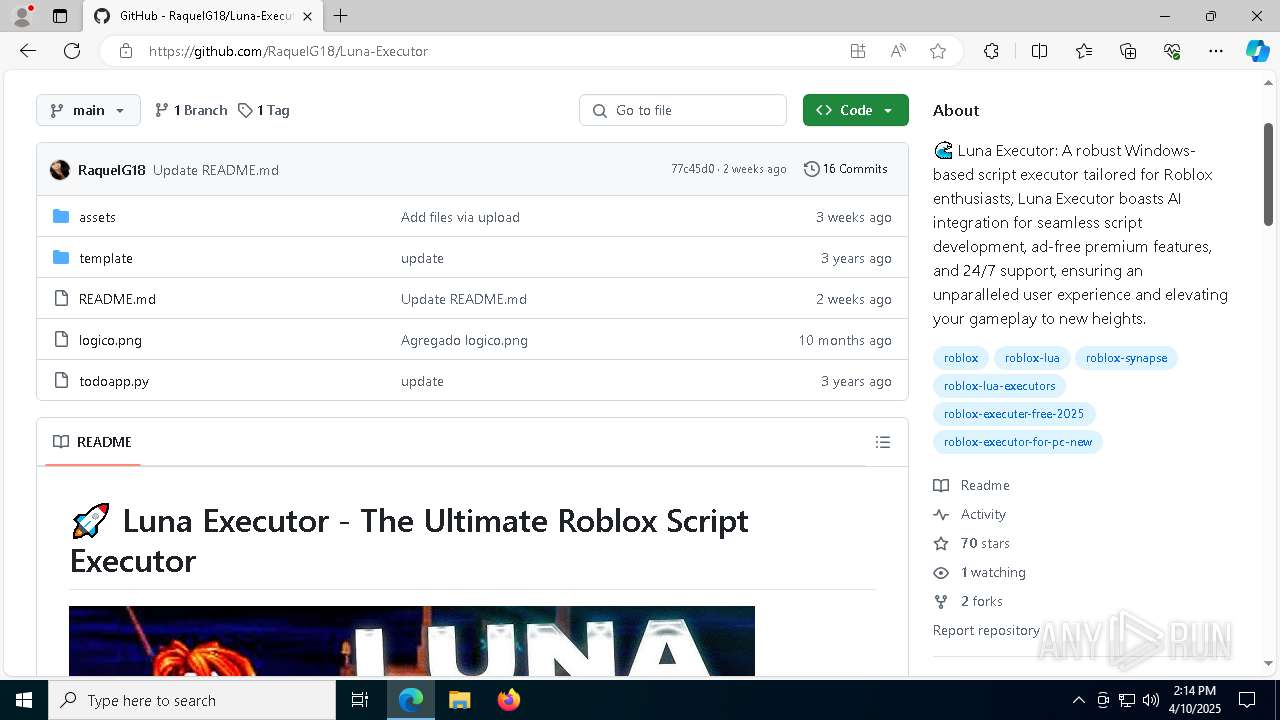Click the taskbar search box
This screenshot has height=720, width=1280.
192,700
